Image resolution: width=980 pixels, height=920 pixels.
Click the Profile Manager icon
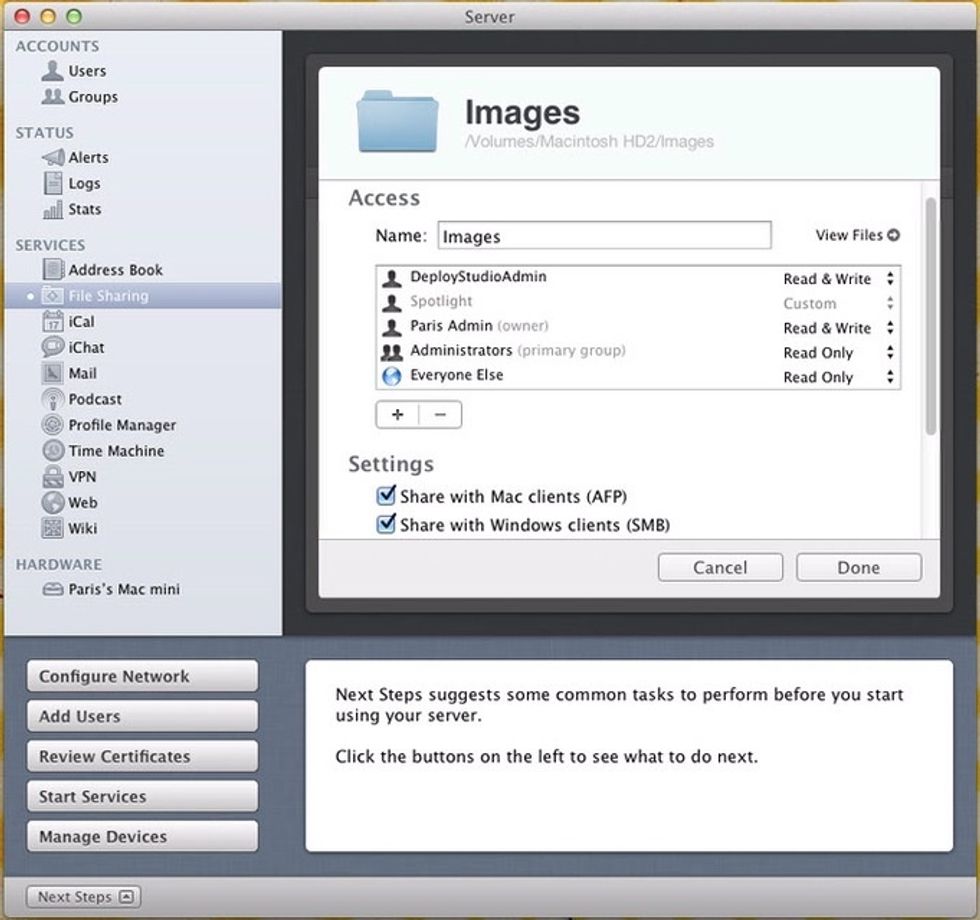click(53, 425)
